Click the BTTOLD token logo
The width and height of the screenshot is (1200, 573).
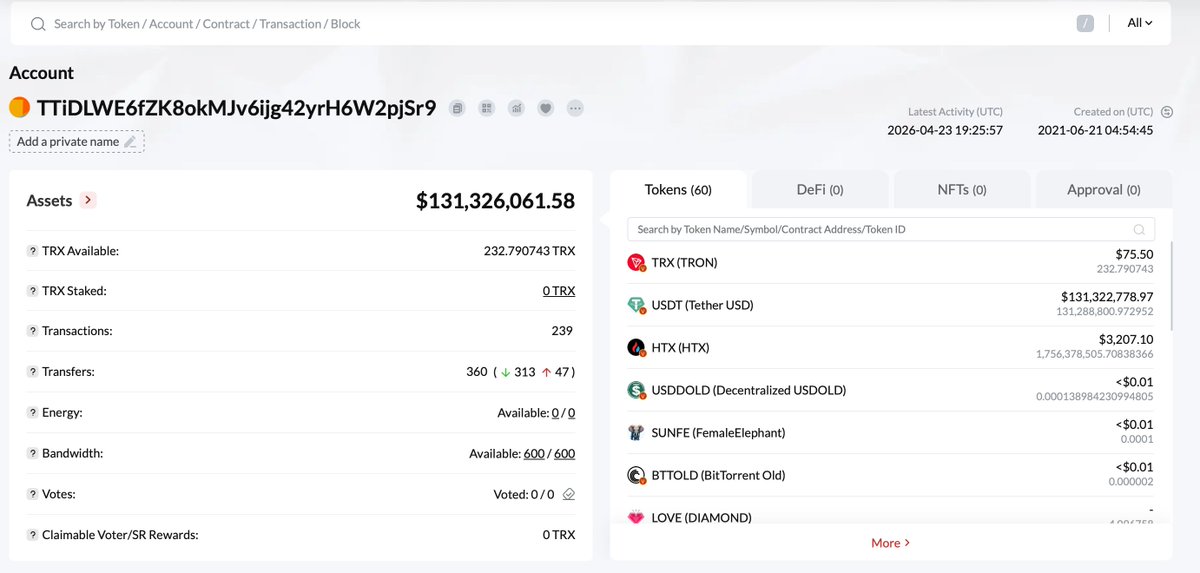[x=637, y=475]
